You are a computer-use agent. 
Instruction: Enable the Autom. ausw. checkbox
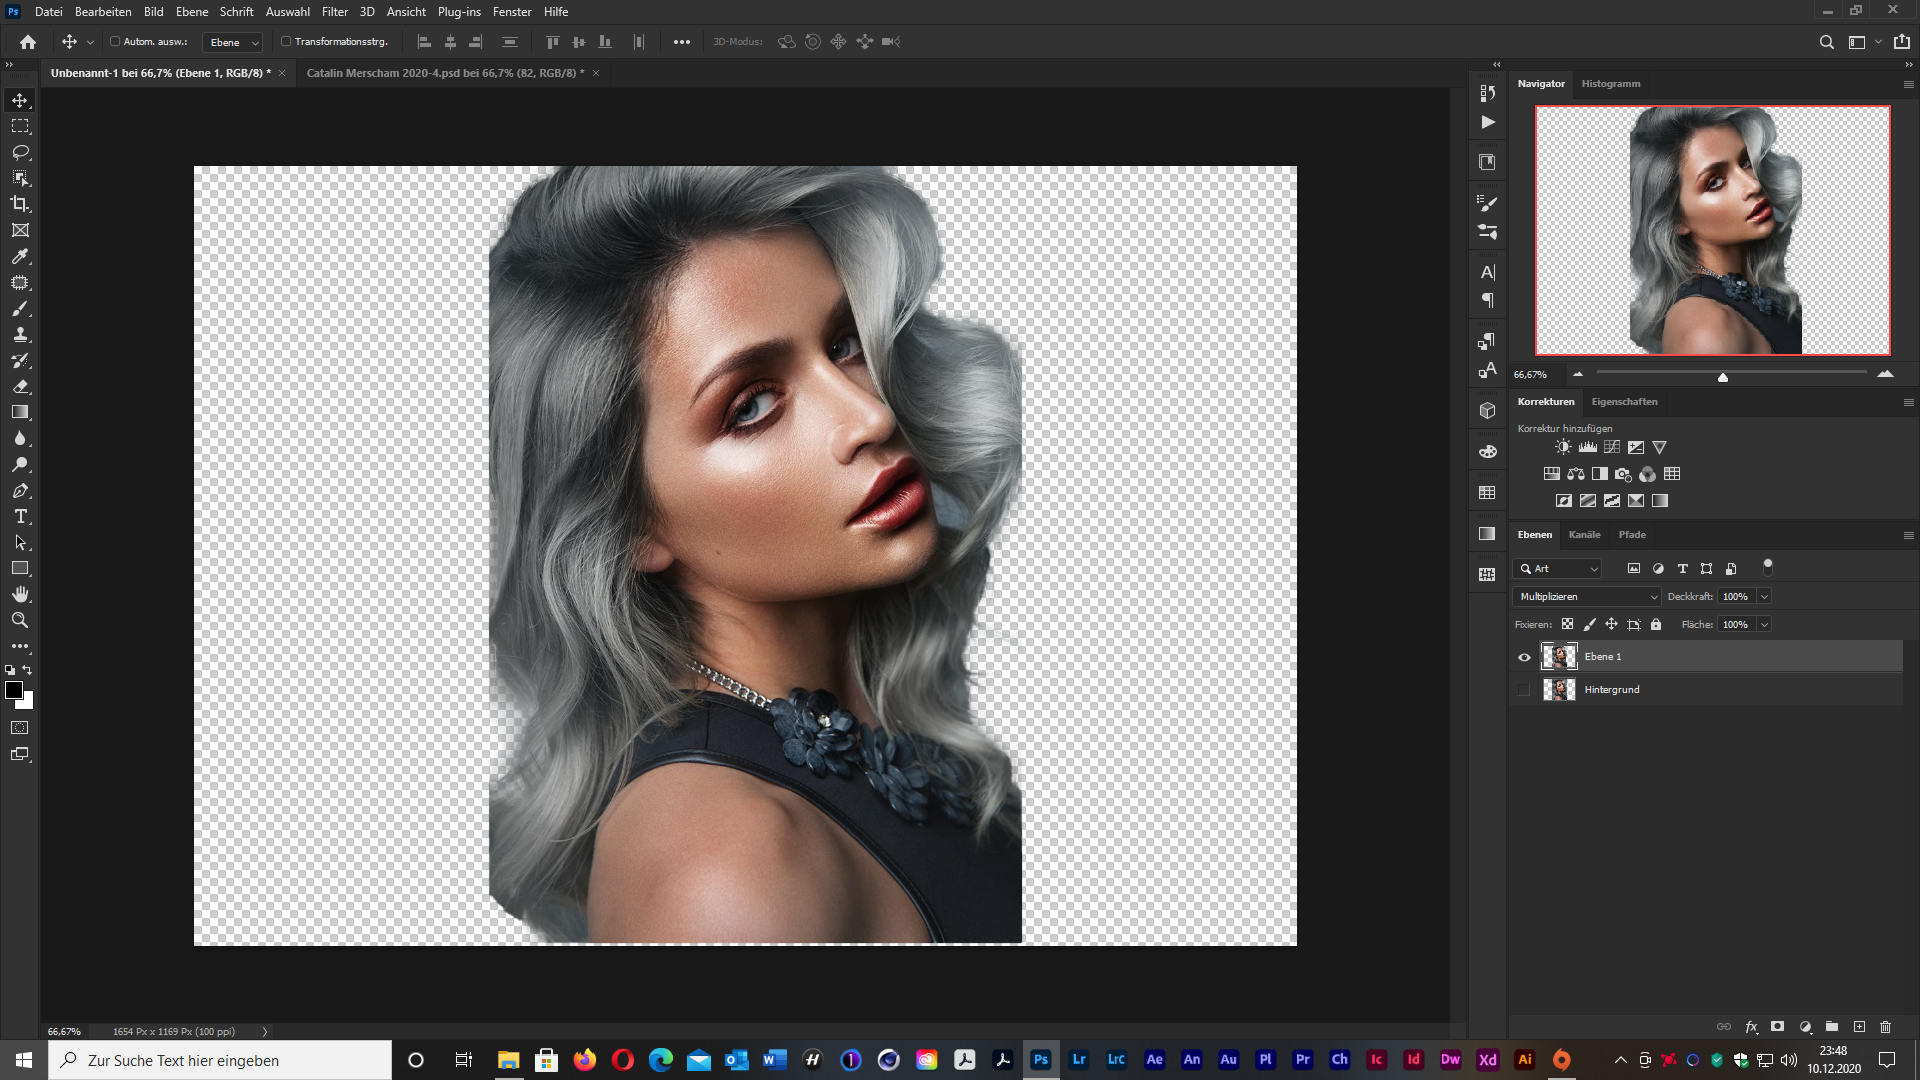coord(115,42)
